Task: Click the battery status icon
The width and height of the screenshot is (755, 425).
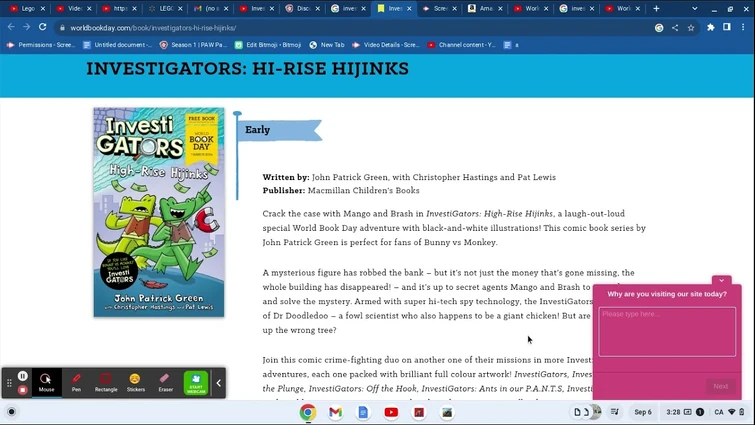Action: (x=742, y=412)
